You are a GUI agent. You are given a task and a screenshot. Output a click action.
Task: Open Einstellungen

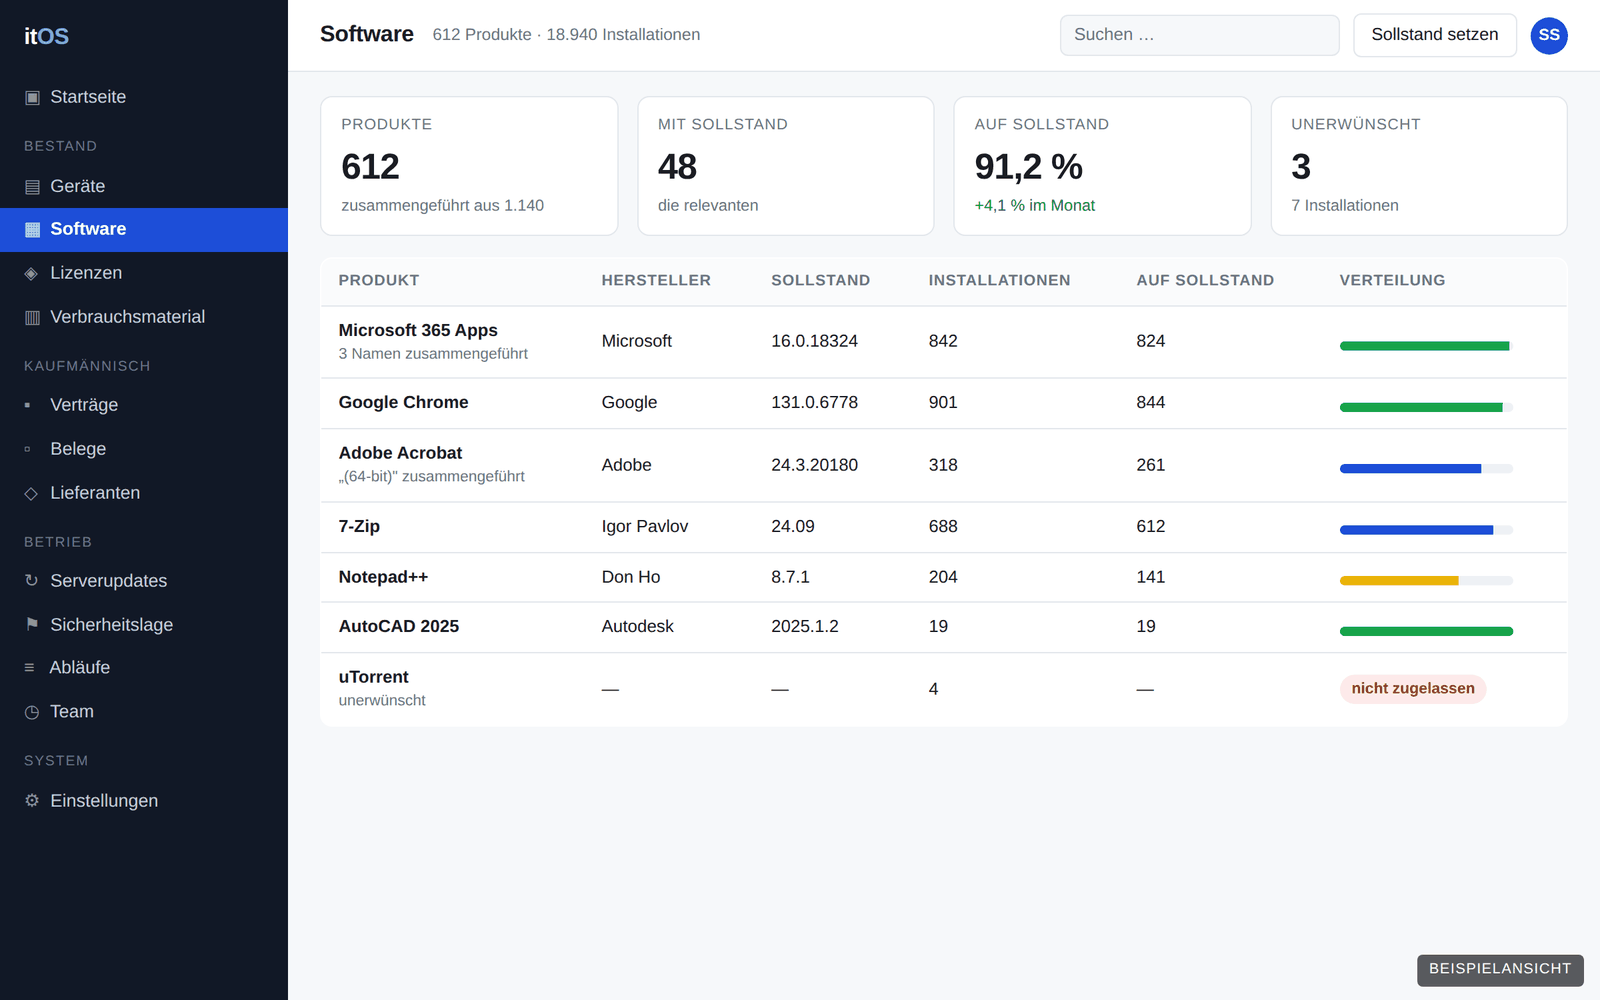144,800
